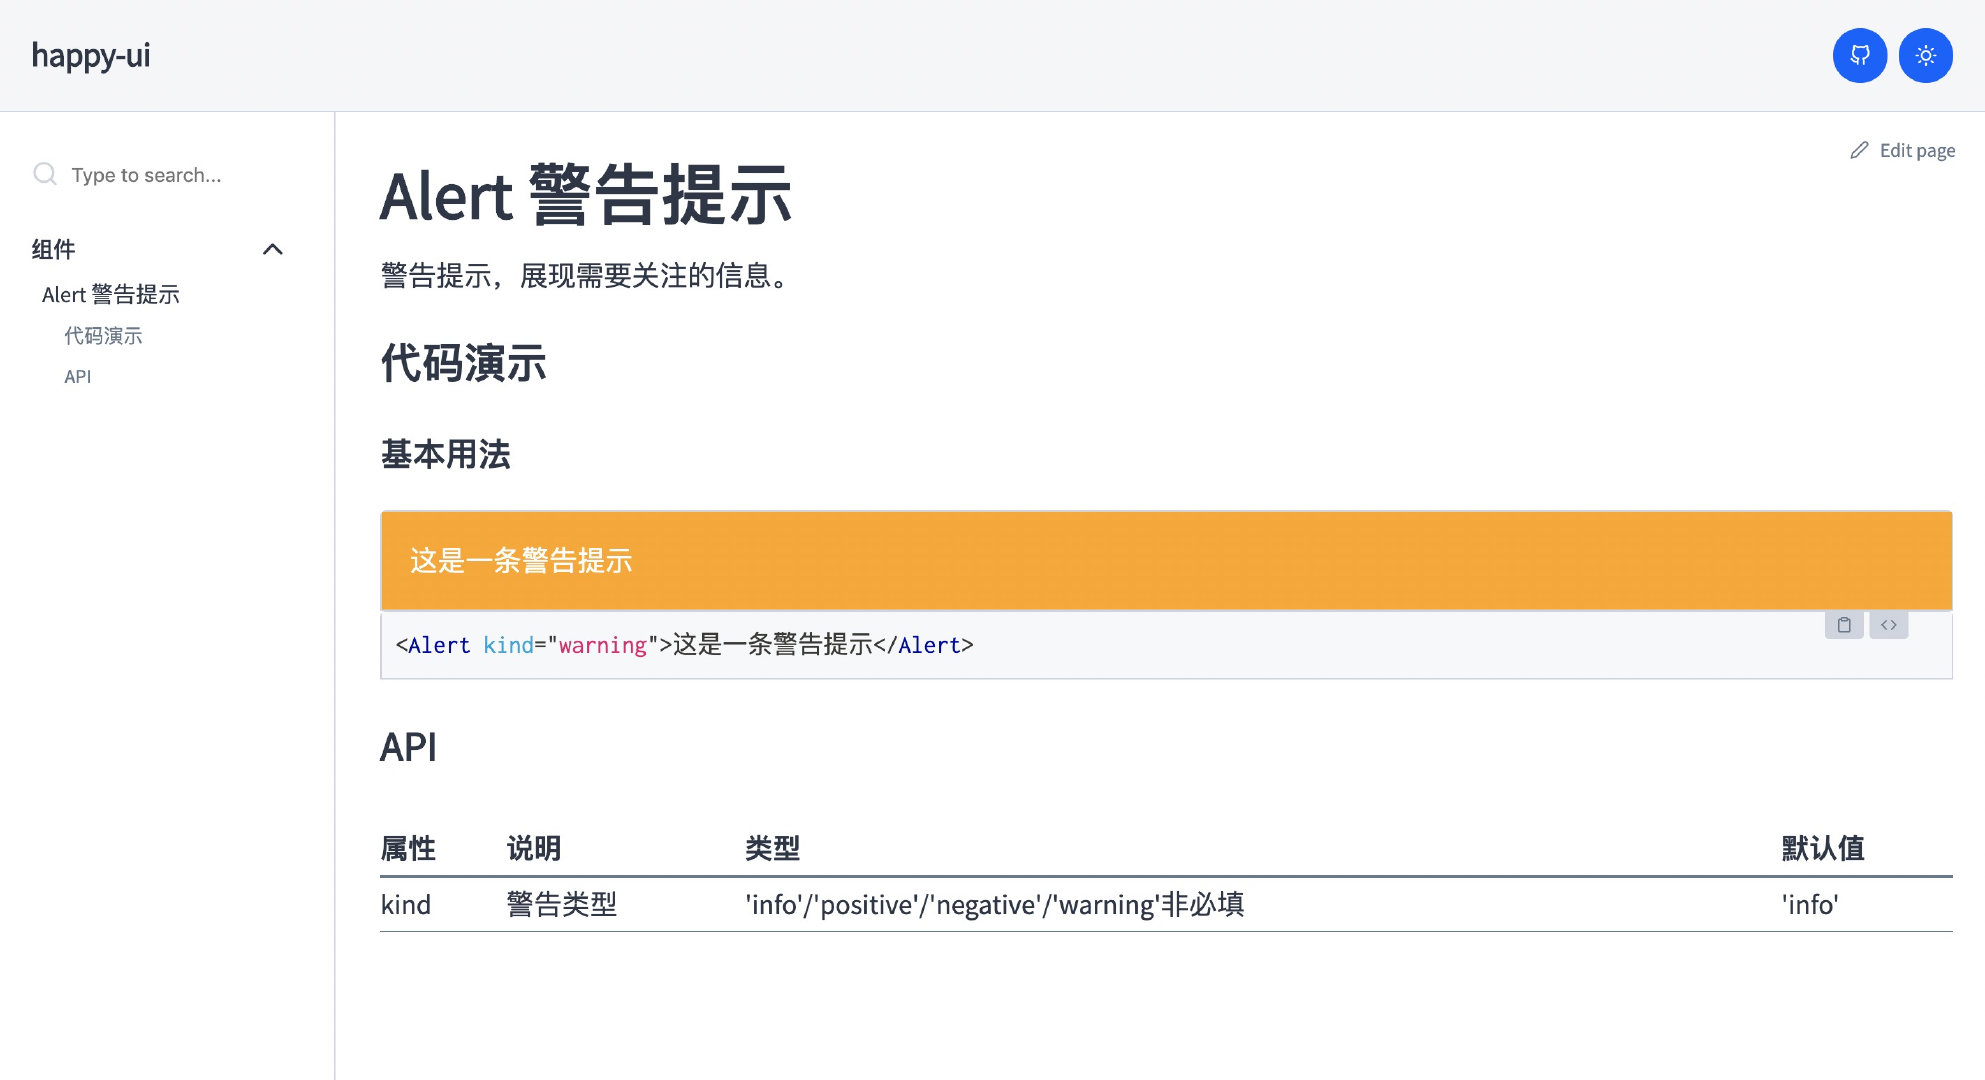Toggle the light/dark theme sun button
This screenshot has width=1985, height=1080.
[x=1925, y=55]
